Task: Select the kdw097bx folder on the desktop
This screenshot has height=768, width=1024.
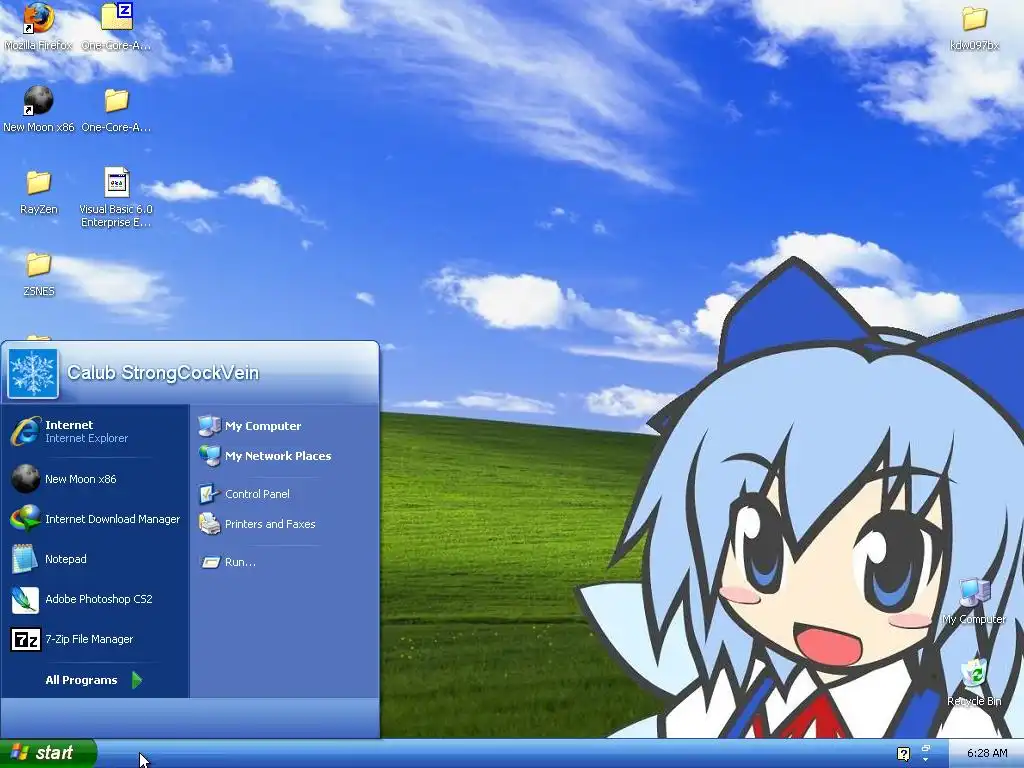Action: 974,27
